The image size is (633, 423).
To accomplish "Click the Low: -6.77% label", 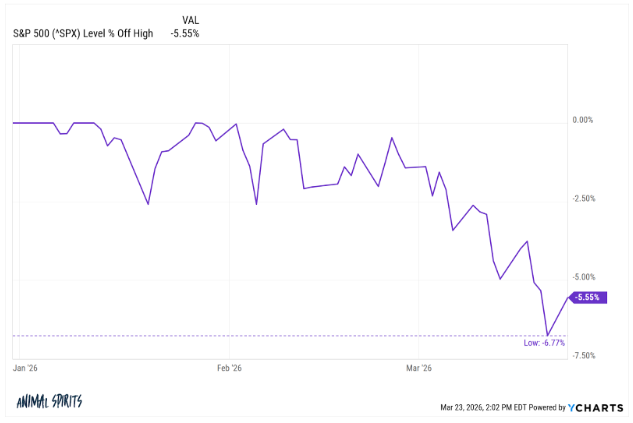I will (544, 343).
